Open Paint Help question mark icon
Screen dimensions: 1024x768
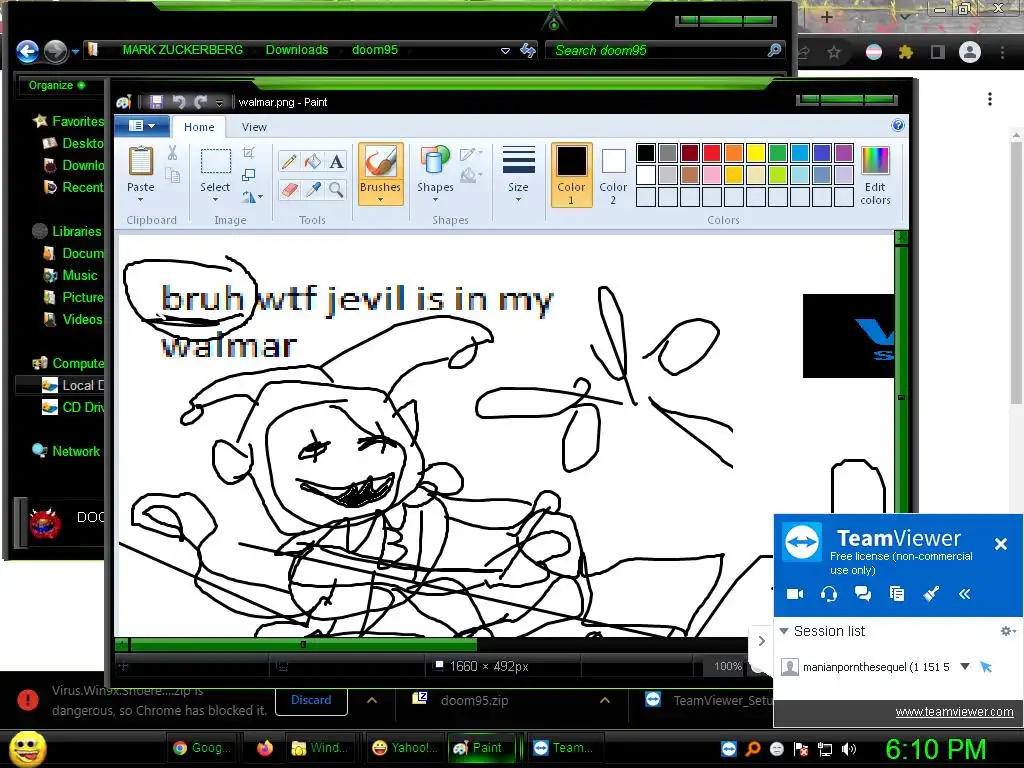click(x=898, y=125)
